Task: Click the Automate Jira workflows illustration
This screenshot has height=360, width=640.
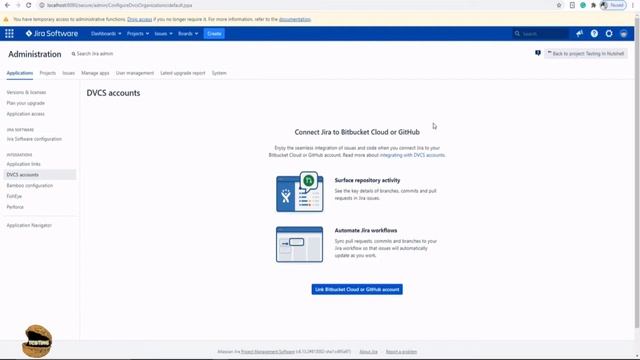Action: pyautogui.click(x=300, y=244)
